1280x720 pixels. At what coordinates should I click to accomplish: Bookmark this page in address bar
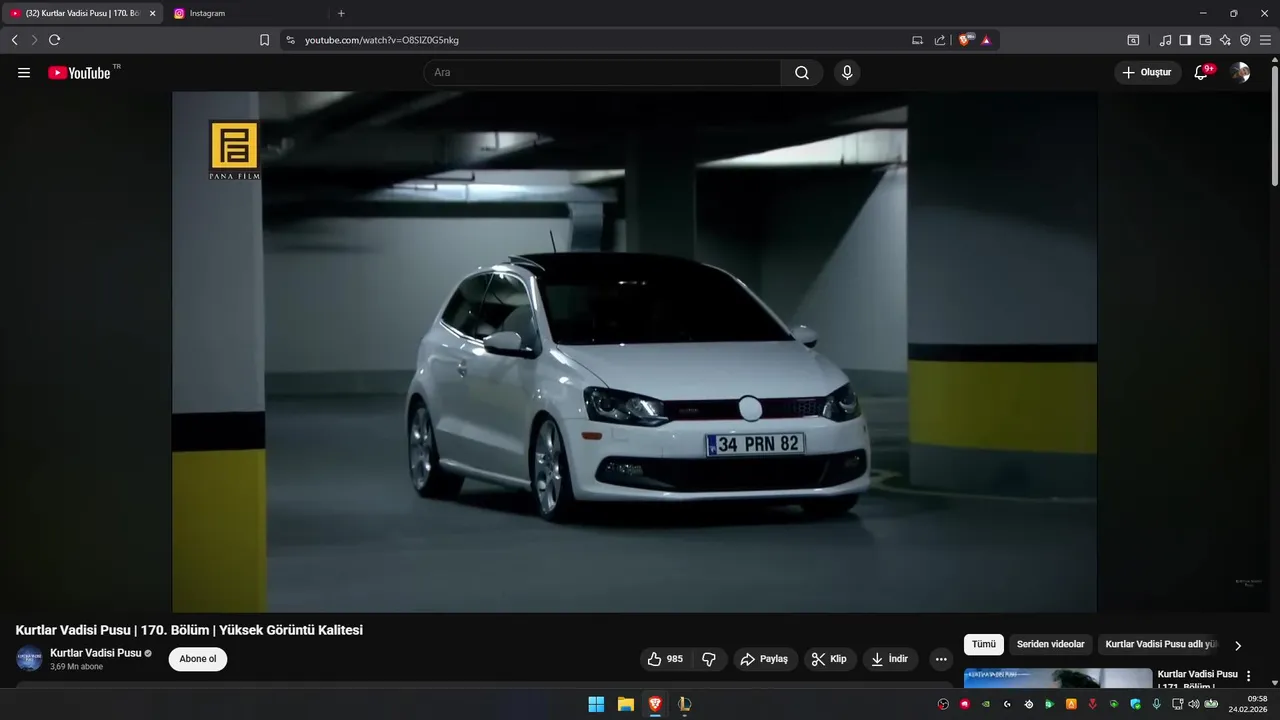[264, 40]
